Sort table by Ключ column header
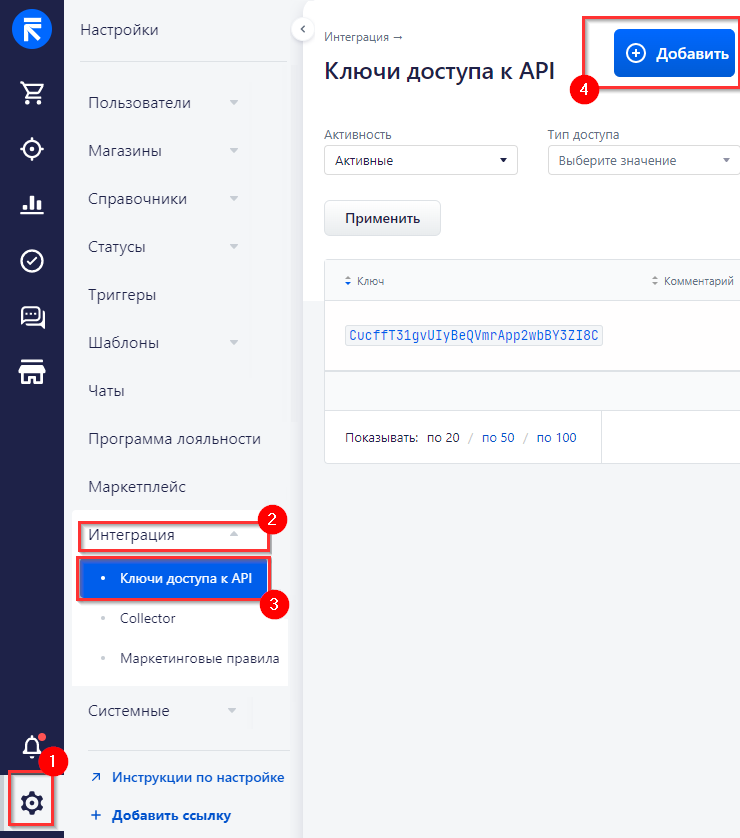 tap(369, 281)
